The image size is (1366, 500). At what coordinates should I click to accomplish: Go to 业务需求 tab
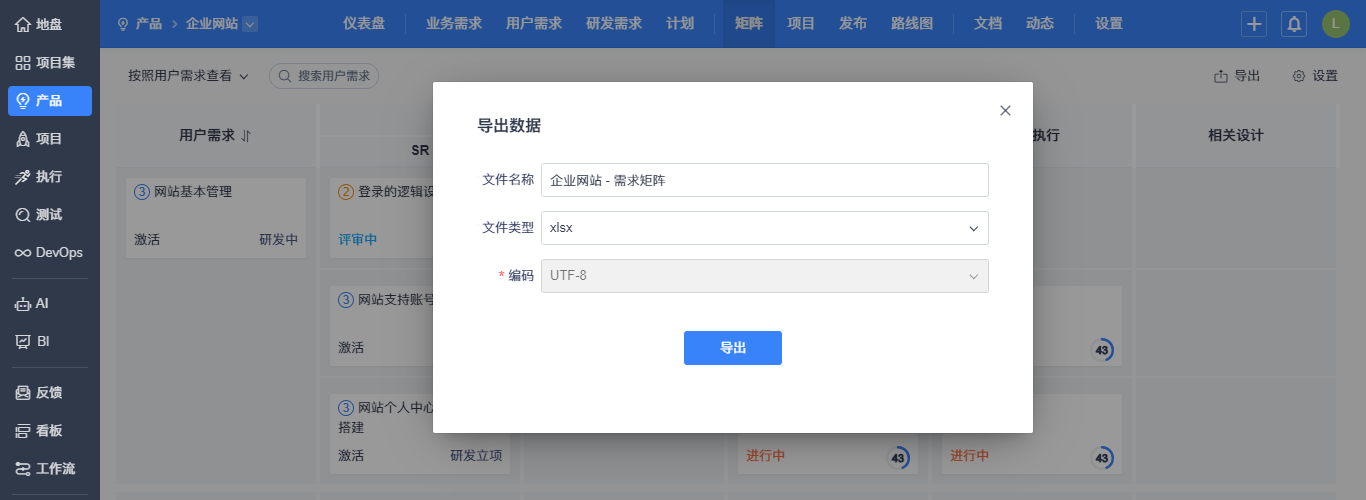(454, 24)
